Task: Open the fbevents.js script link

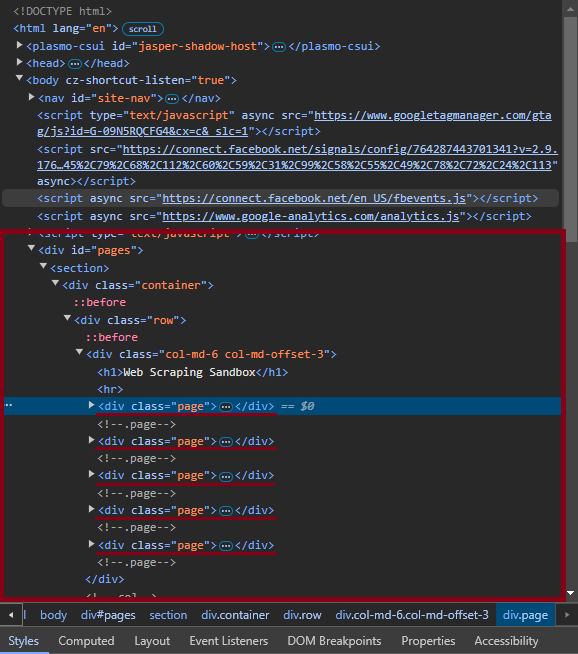Action: (x=314, y=198)
